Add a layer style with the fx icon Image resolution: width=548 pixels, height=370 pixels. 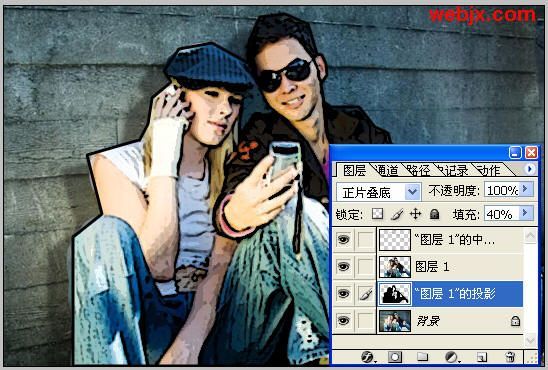click(x=368, y=357)
